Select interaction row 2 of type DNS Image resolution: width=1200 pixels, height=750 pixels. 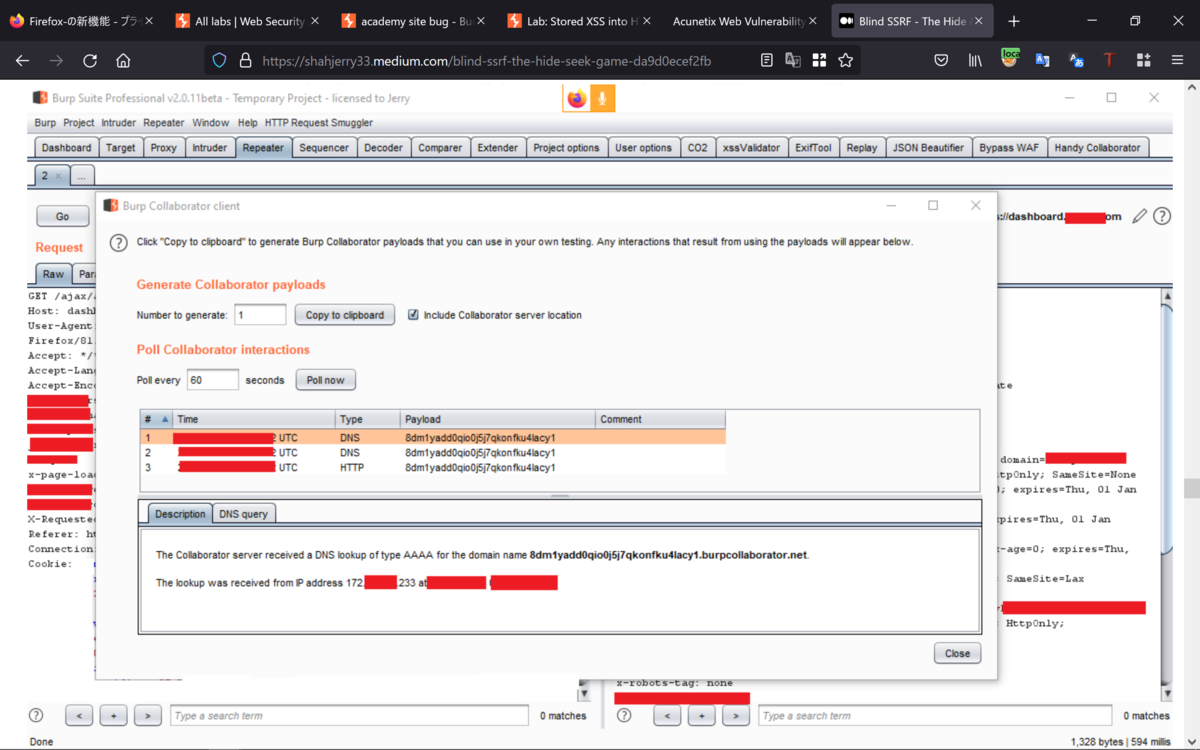tap(433, 452)
